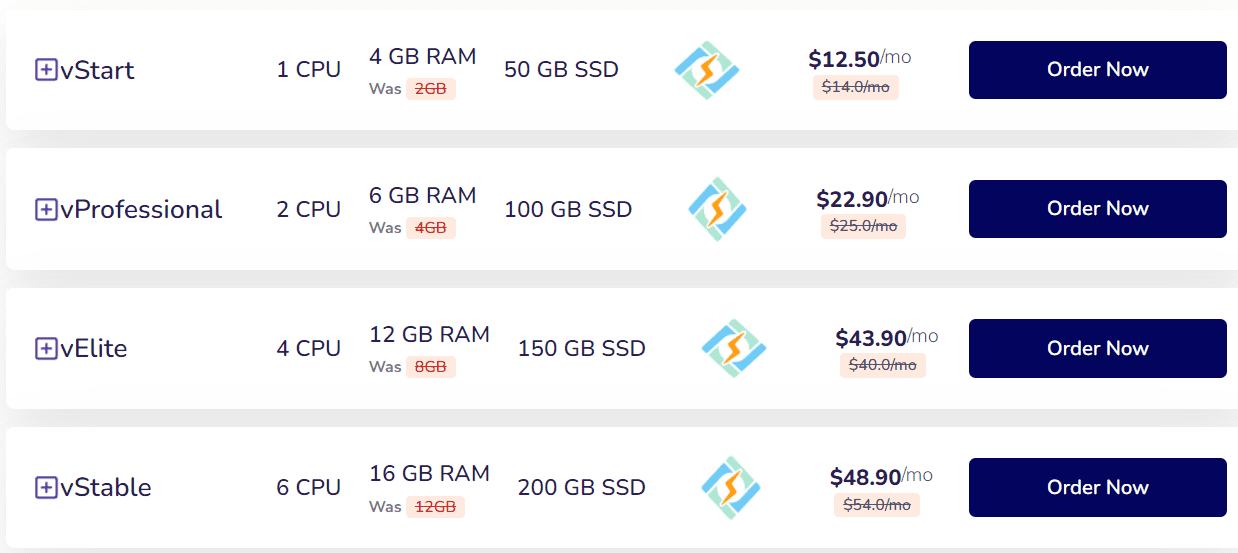Click the LiteSpeed icon in vStable row
This screenshot has width=1238, height=553.
pyautogui.click(x=733, y=487)
